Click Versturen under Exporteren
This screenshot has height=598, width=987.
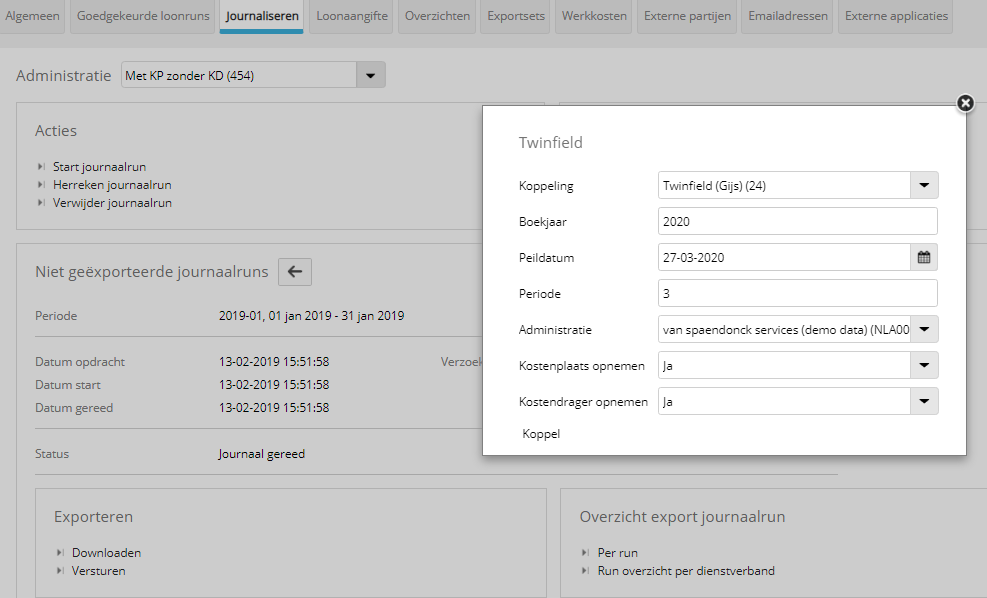(x=98, y=571)
